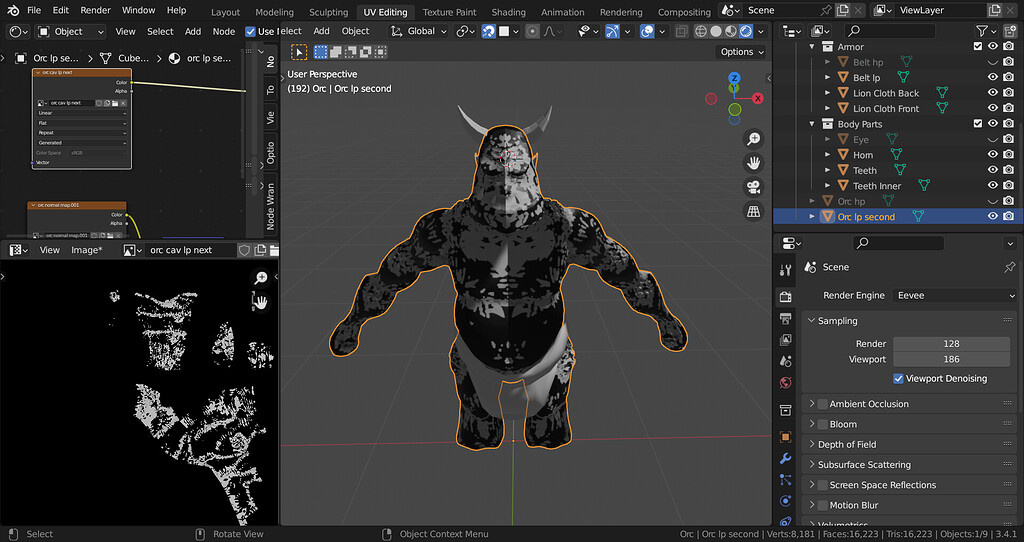Open the Particles properties tab icon
Screen dimensions: 1024x542
pos(786,480)
